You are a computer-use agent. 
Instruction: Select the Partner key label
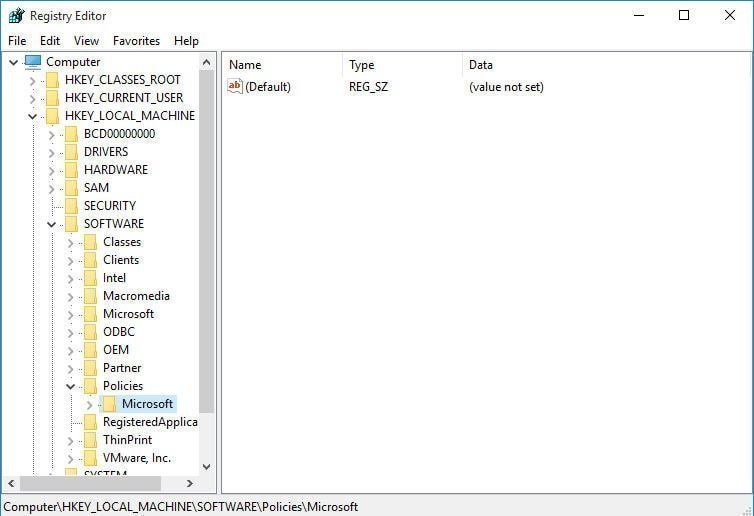[x=122, y=368]
